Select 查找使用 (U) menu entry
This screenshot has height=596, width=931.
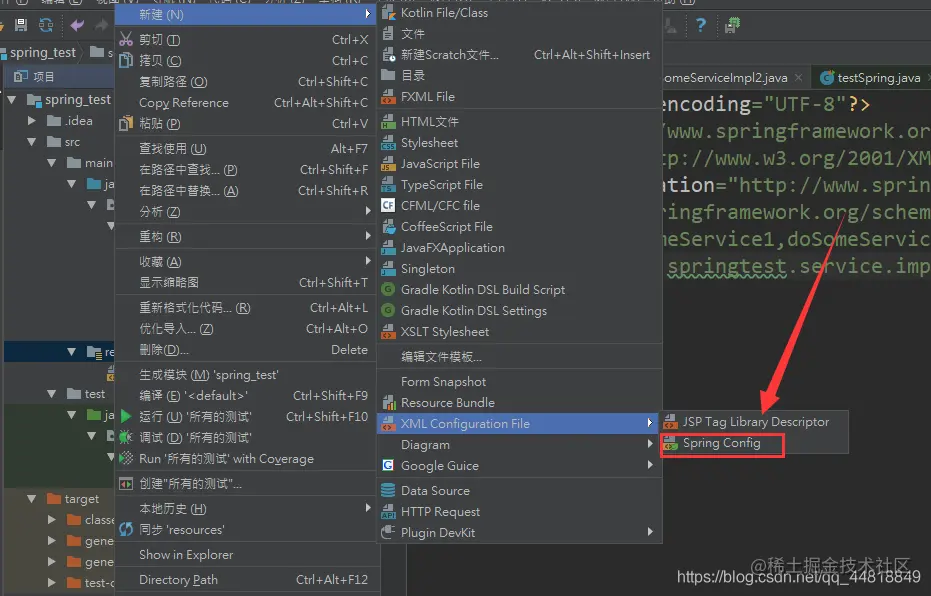245,148
